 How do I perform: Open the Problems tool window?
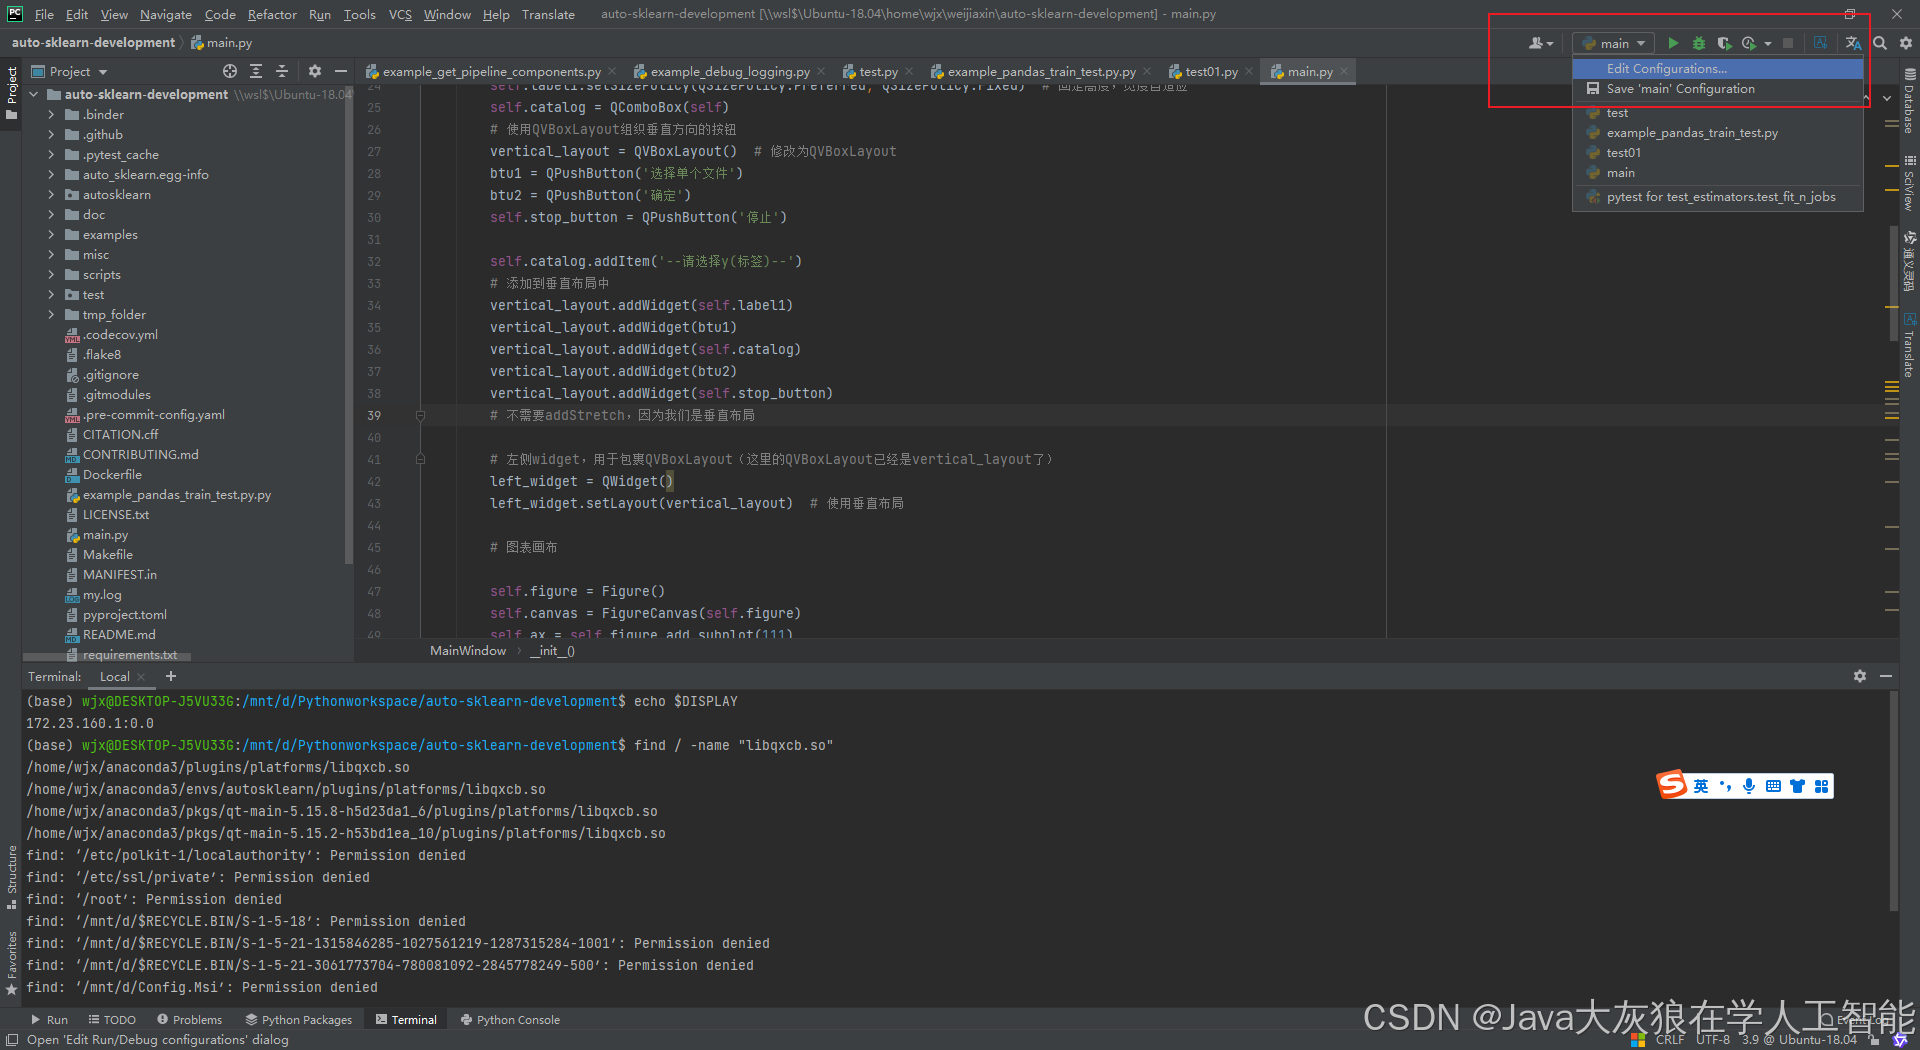(189, 1019)
